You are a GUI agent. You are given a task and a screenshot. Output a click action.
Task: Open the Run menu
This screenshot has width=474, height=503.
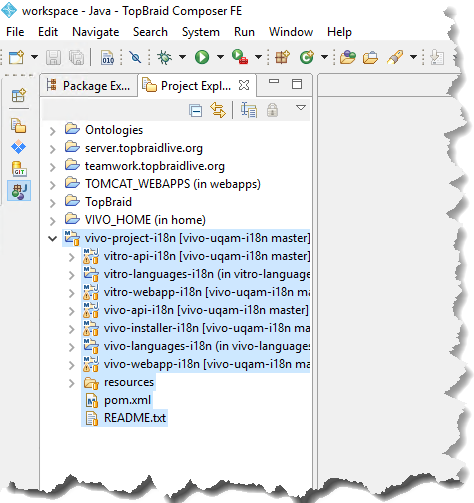(244, 32)
